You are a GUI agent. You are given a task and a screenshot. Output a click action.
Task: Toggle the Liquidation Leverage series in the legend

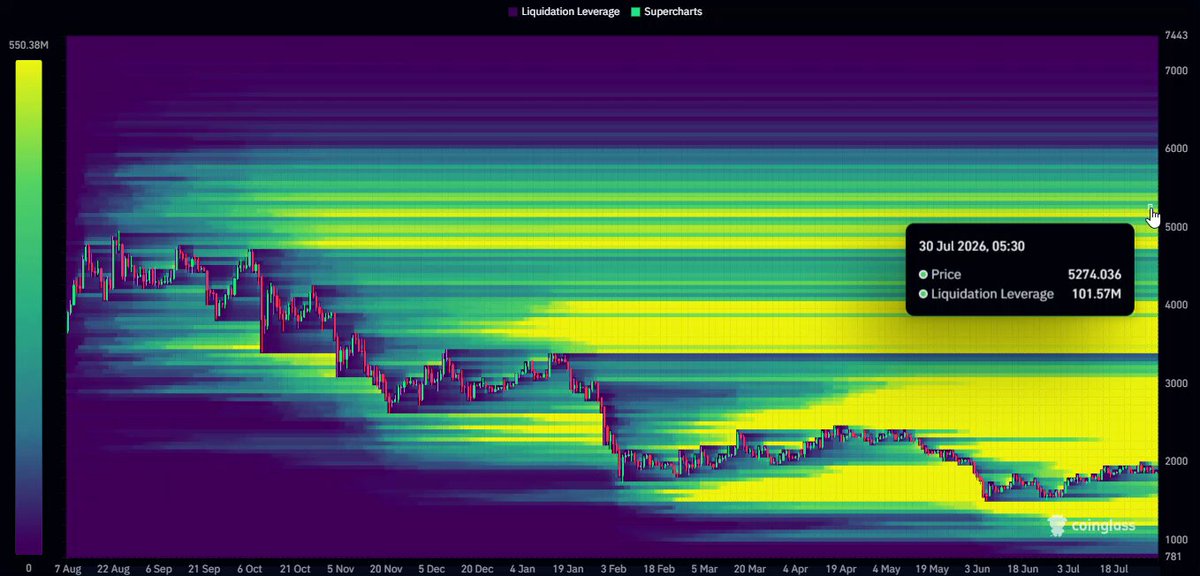563,12
